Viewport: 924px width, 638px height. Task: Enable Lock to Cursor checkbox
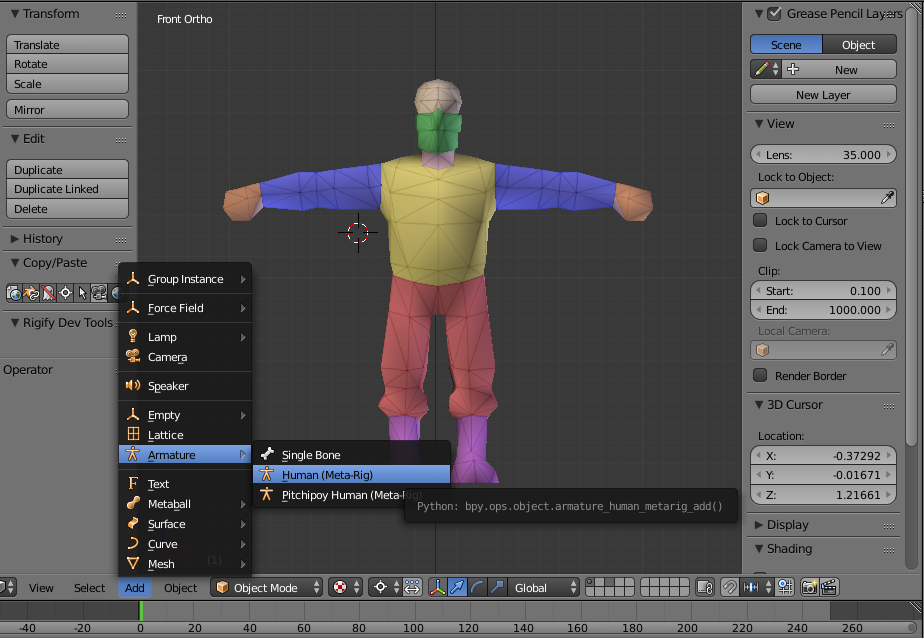(x=760, y=220)
